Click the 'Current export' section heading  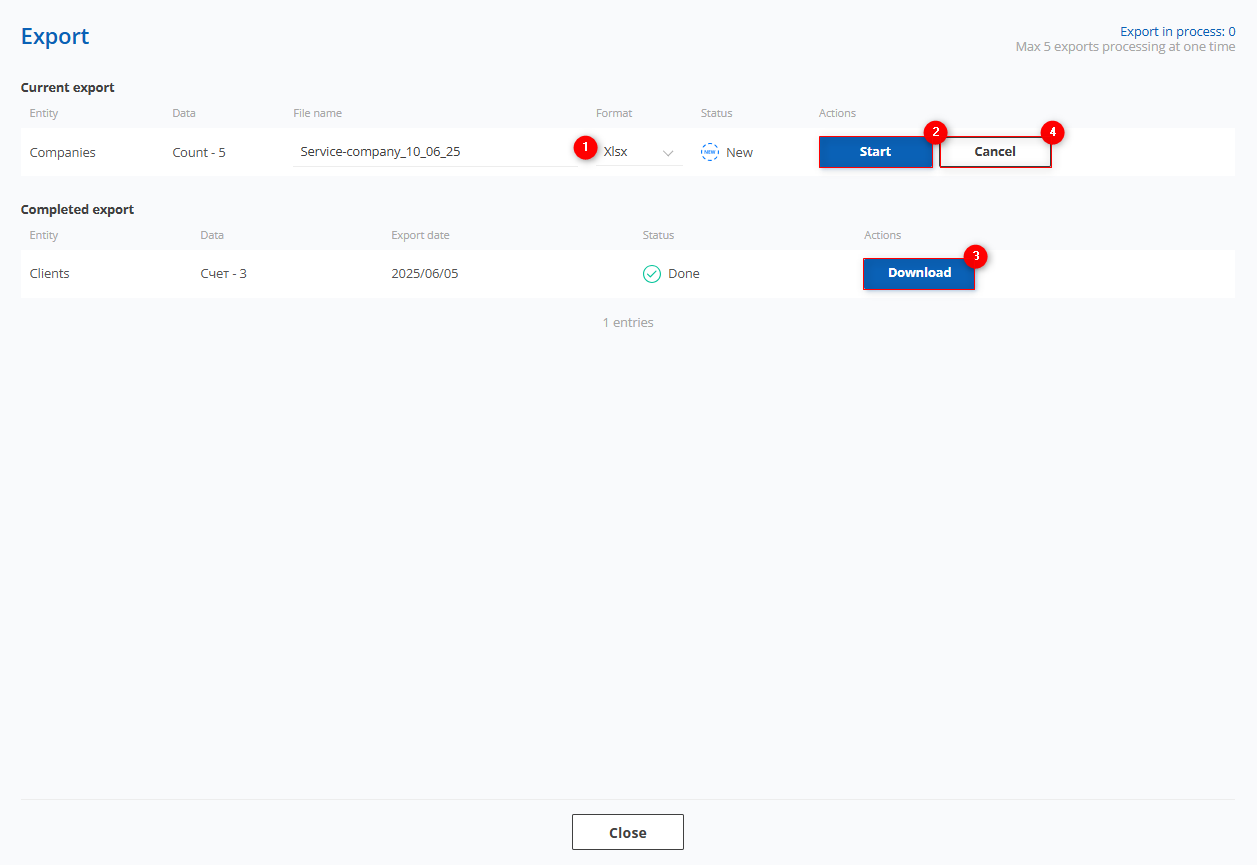click(x=68, y=87)
